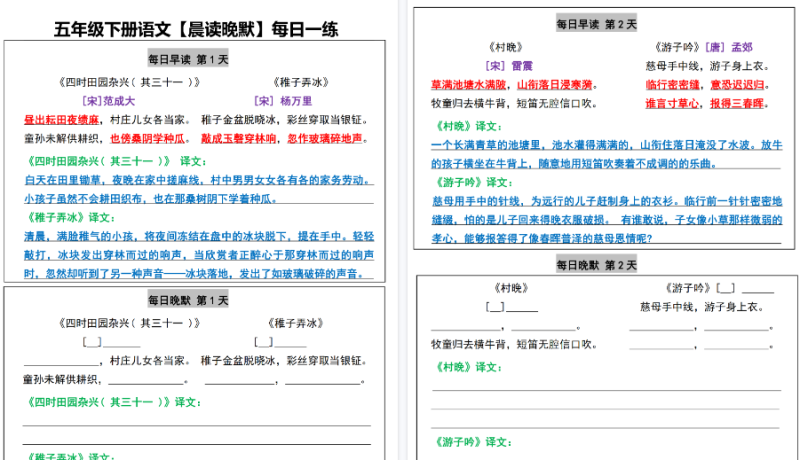Click 童孙未解供耕织 in Day 1 morning reading
800x460 pixels.
(x=61, y=139)
